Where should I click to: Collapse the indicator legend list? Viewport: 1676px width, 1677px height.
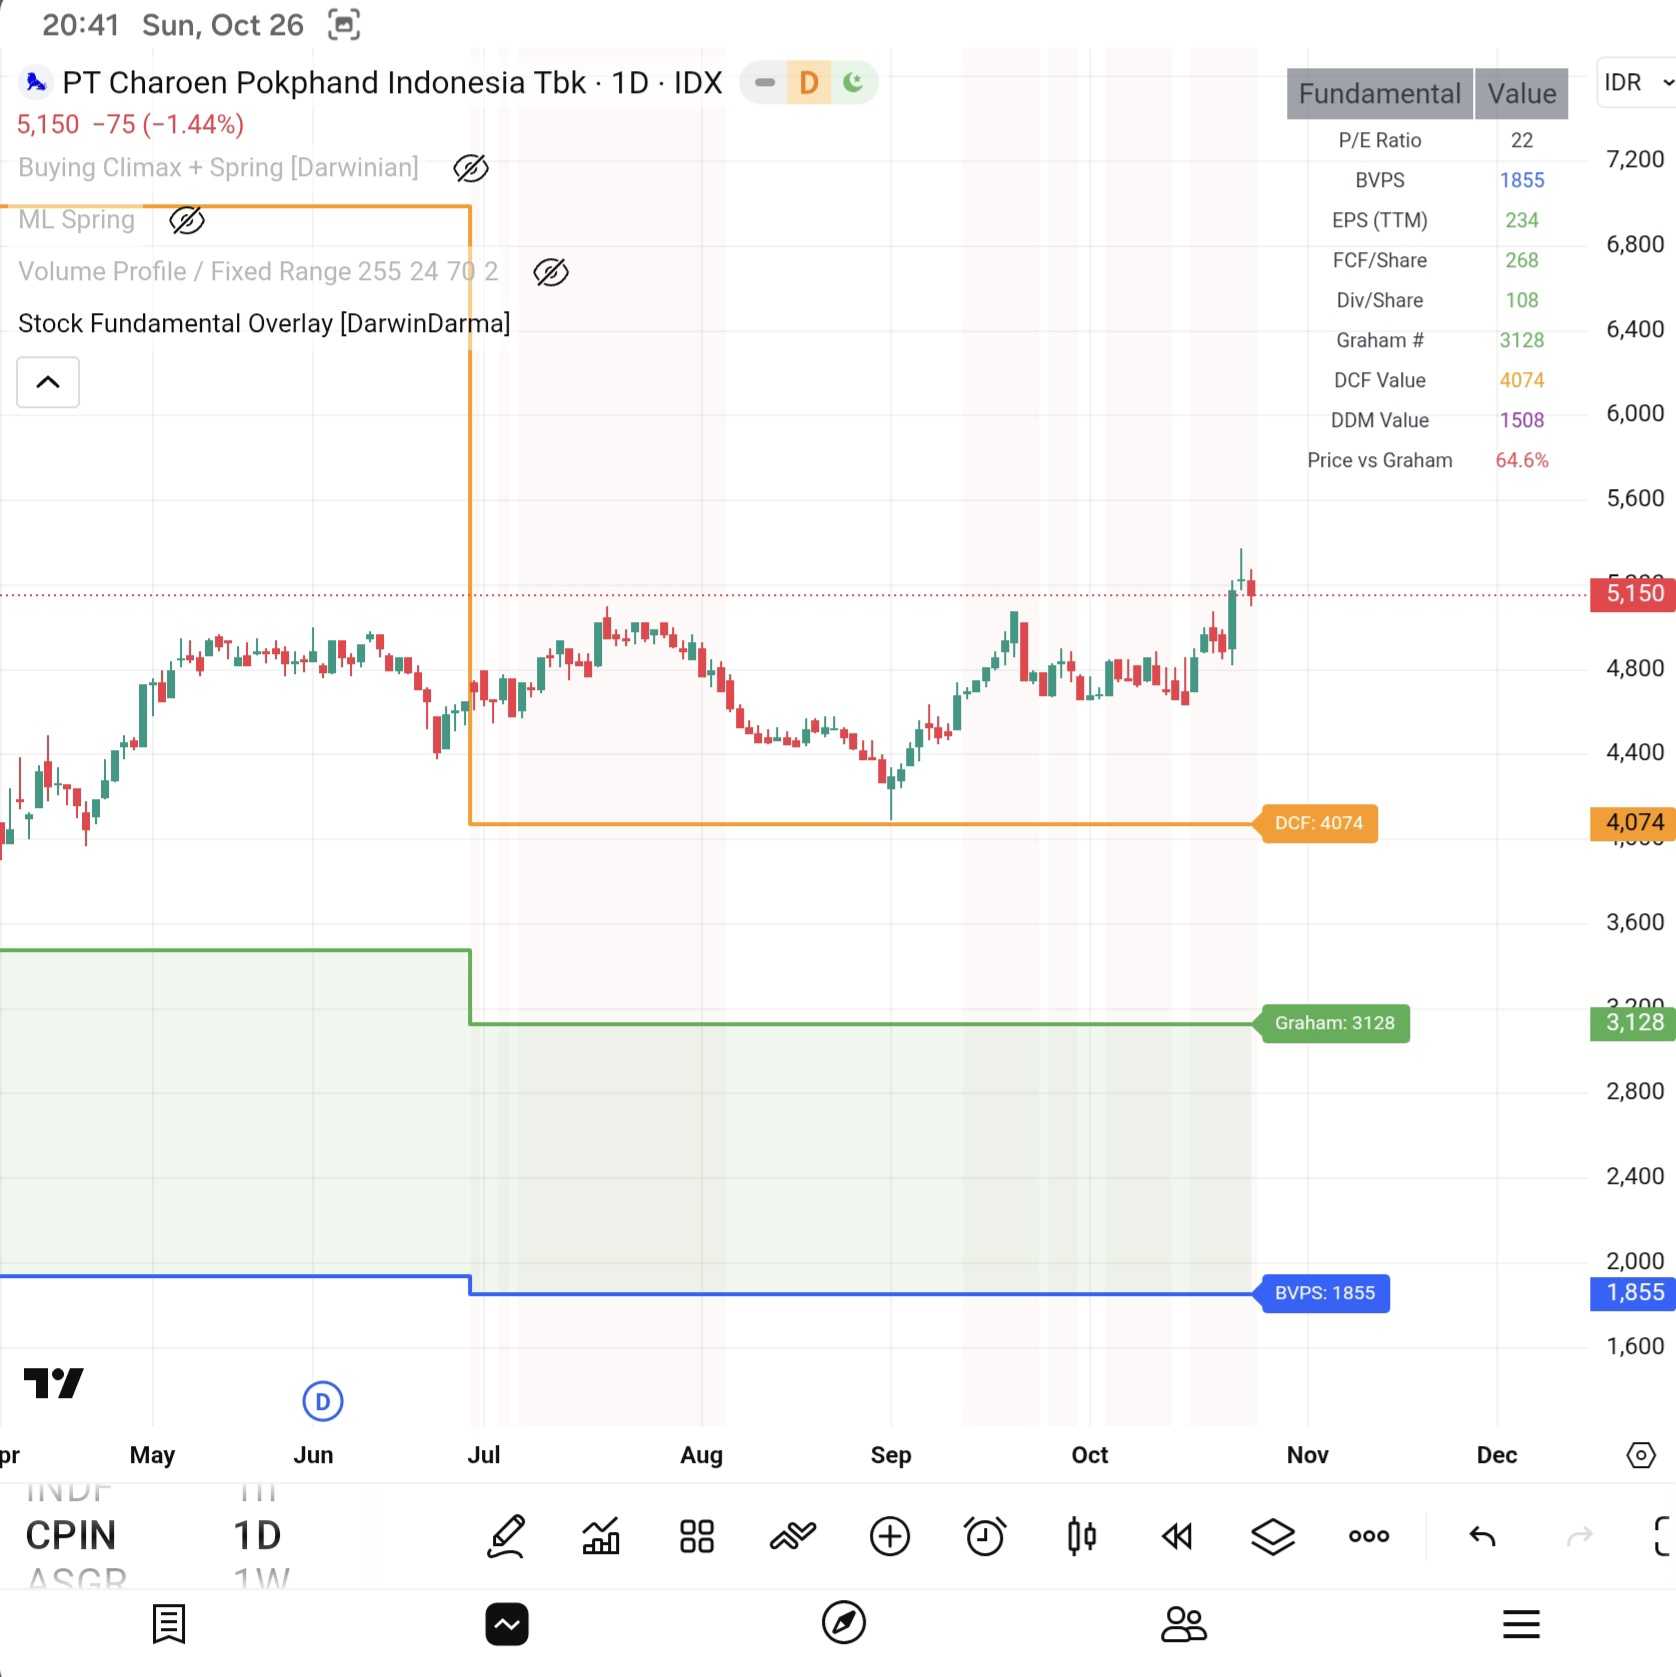pyautogui.click(x=48, y=382)
